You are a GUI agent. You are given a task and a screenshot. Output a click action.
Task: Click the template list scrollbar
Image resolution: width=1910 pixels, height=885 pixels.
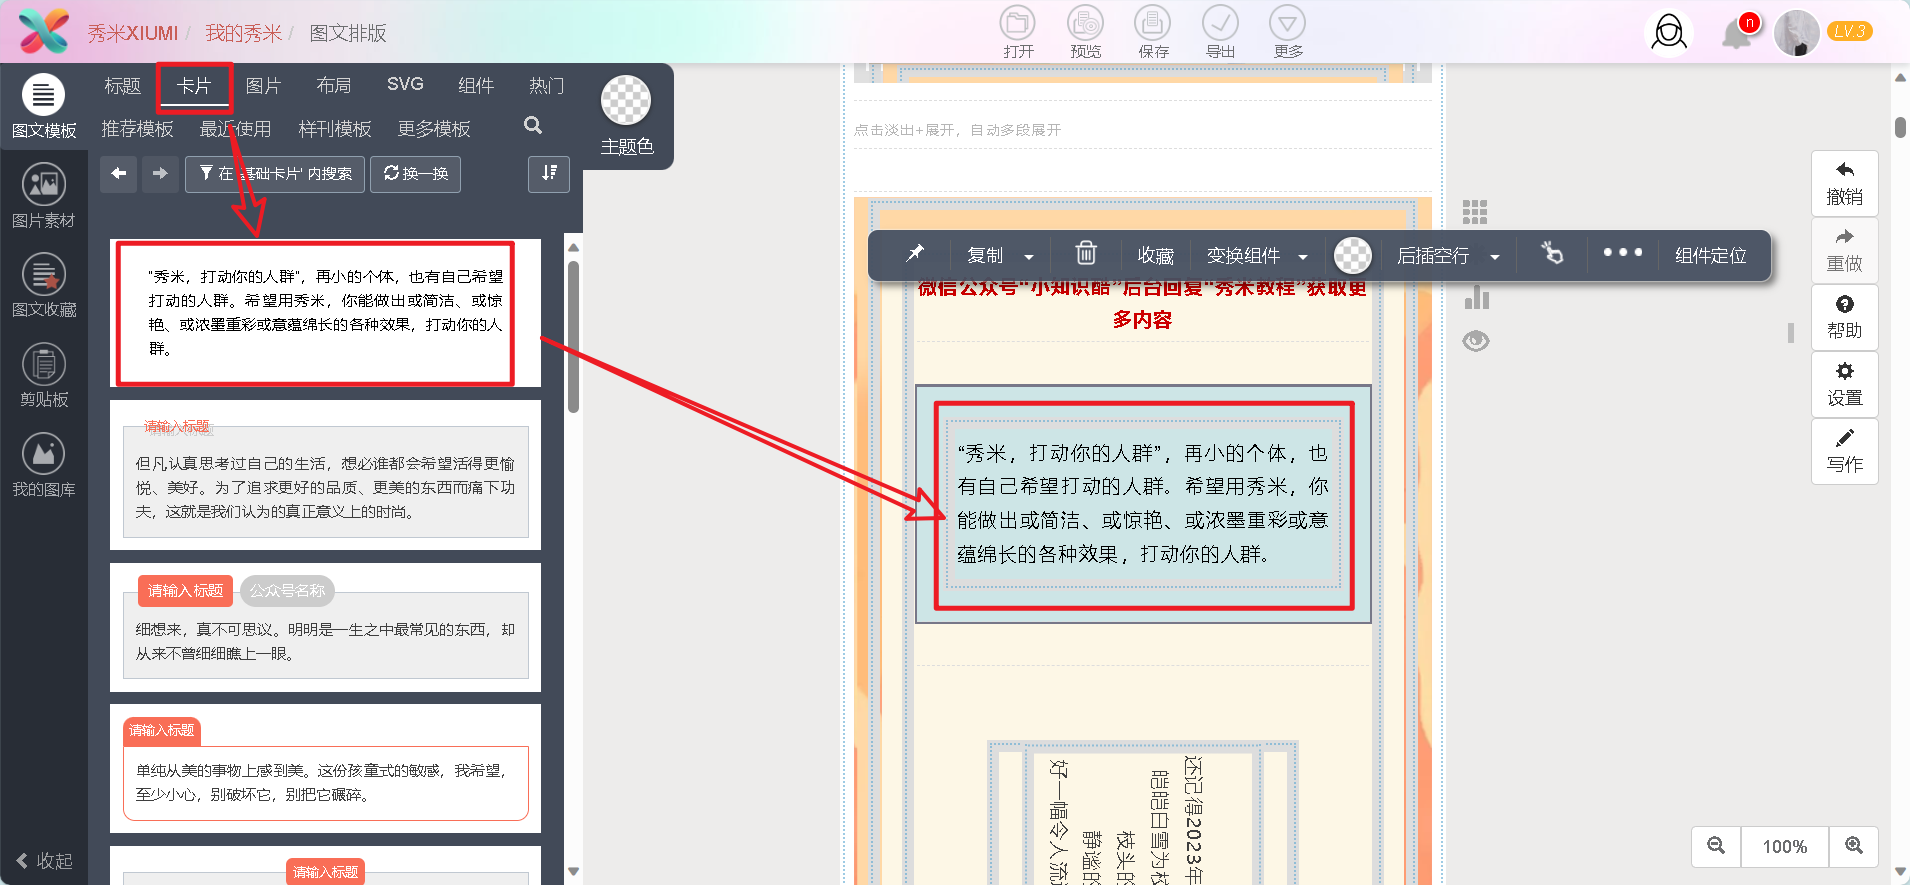pos(573,336)
